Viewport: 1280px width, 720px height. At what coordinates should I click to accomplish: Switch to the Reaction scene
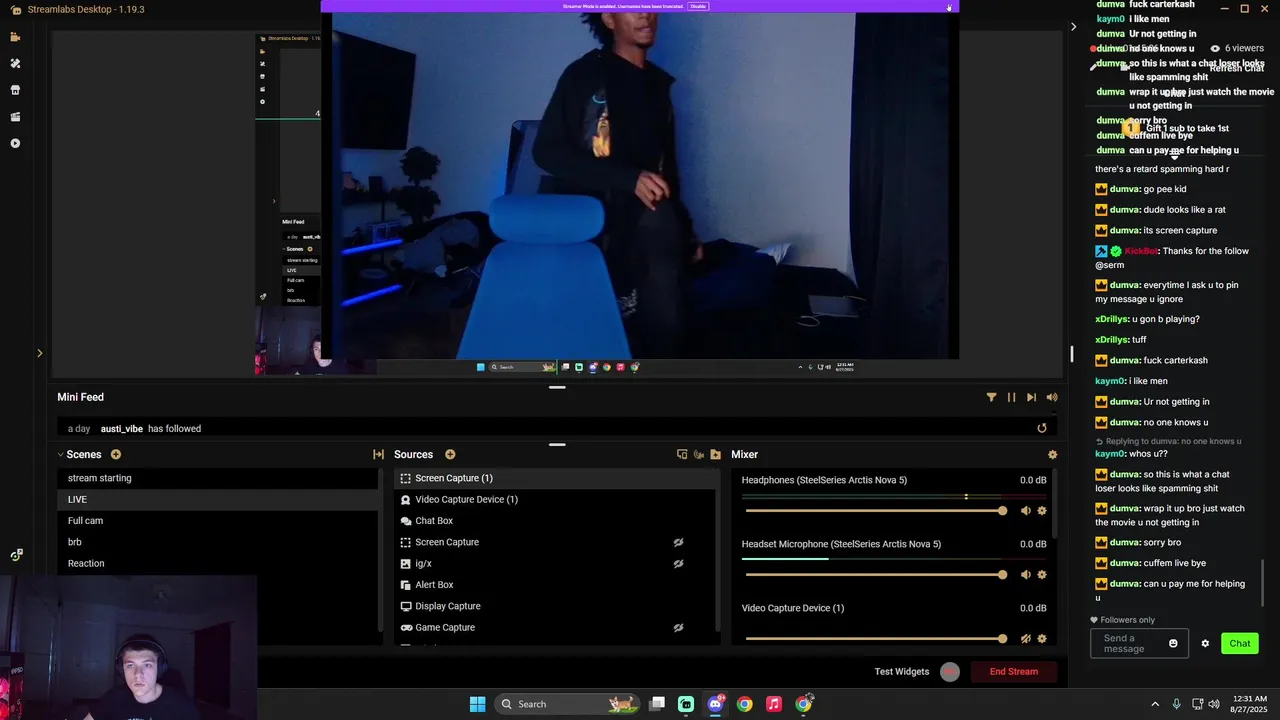(218, 563)
